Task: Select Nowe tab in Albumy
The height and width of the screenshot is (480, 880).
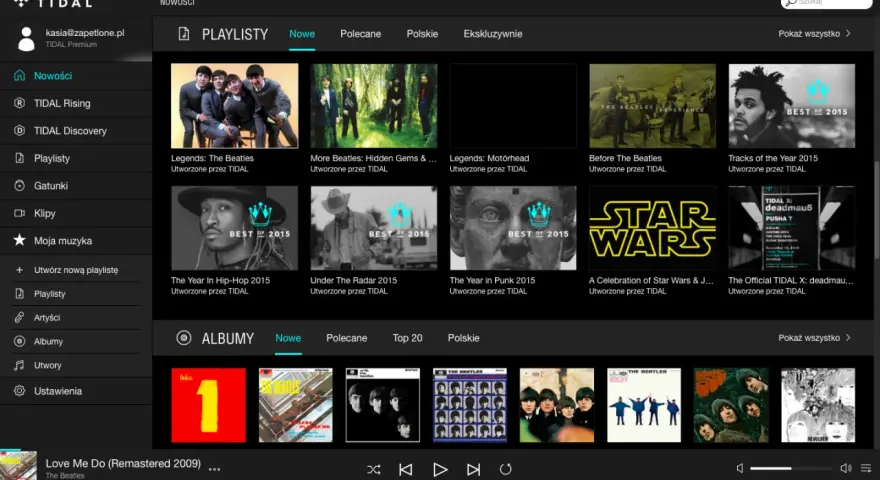Action: click(x=288, y=338)
